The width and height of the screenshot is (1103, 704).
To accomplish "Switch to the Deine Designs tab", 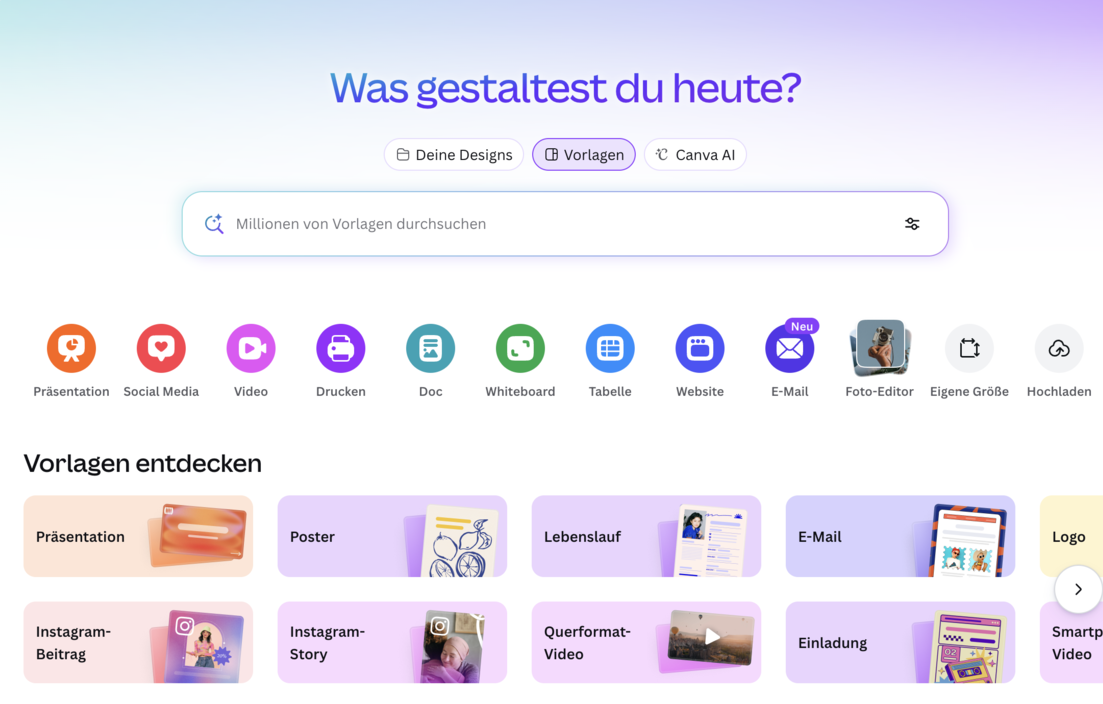I will tap(454, 155).
